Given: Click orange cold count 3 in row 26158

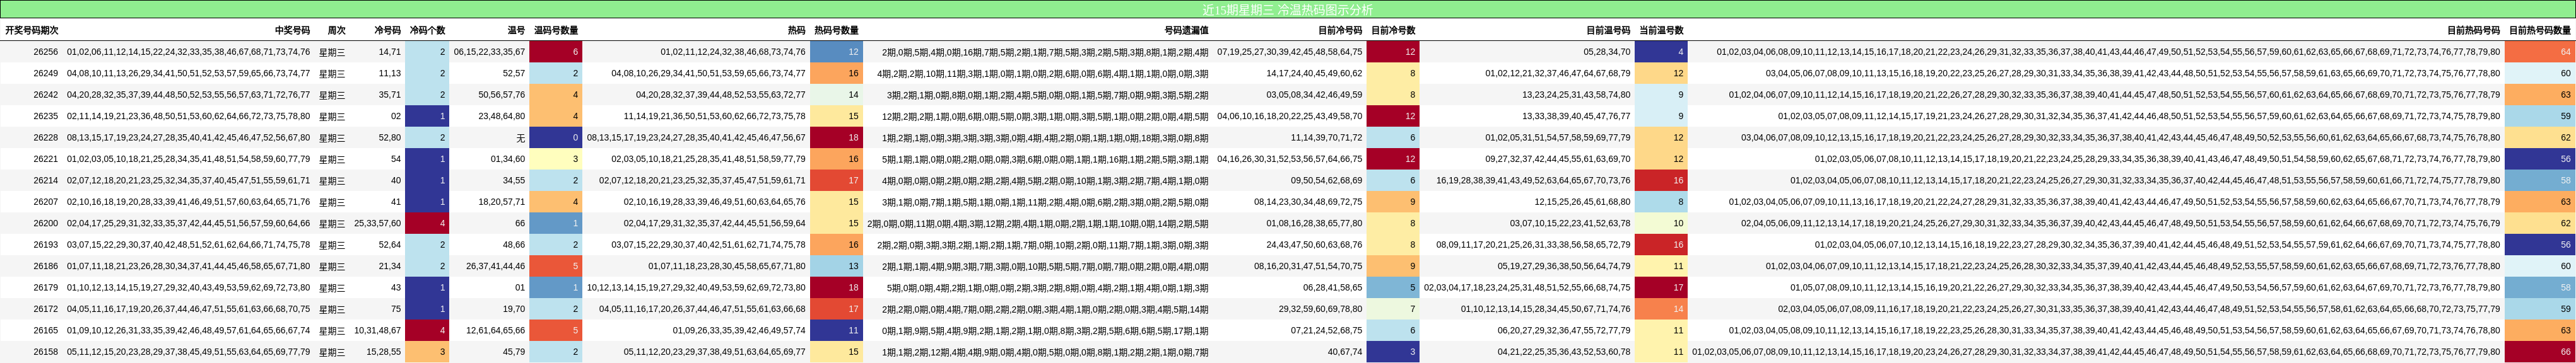Looking at the screenshot, I should pyautogui.click(x=428, y=352).
